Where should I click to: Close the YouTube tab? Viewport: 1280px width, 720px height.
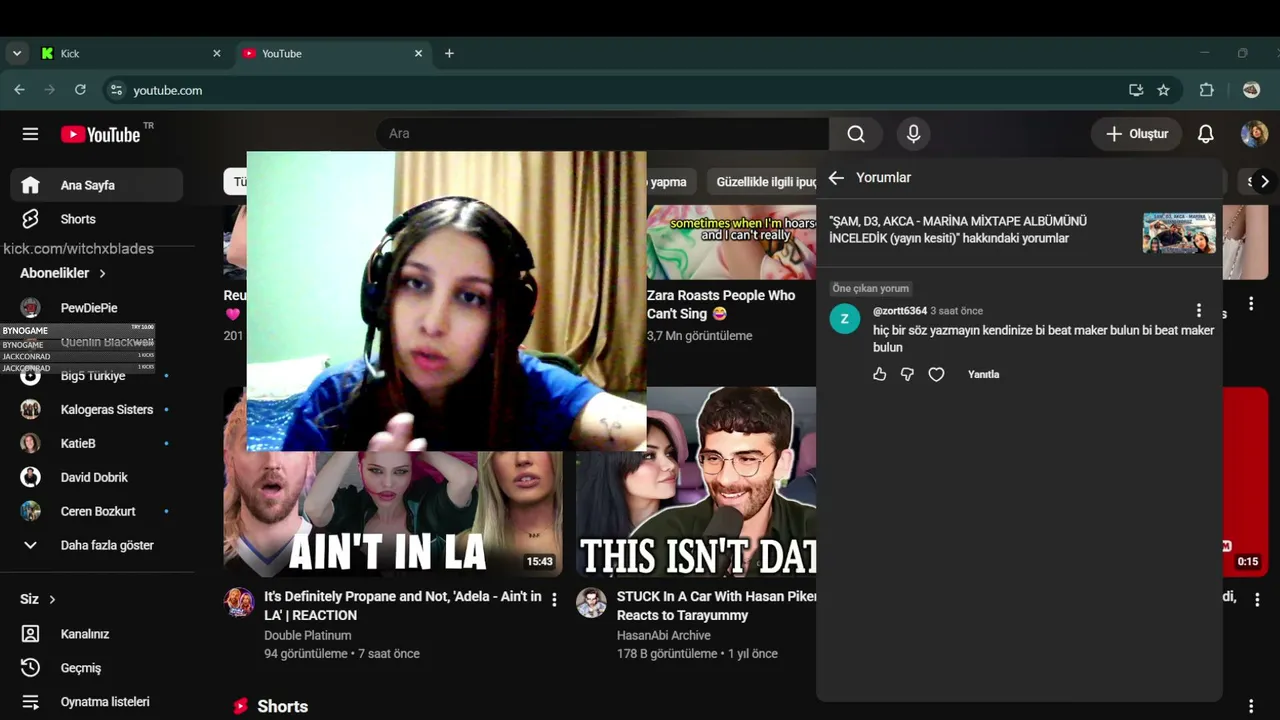click(x=419, y=54)
